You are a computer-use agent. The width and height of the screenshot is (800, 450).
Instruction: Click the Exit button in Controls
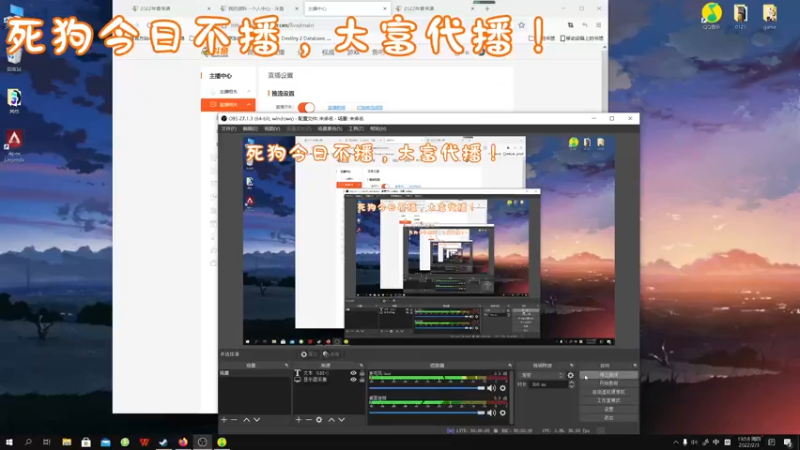(608, 417)
